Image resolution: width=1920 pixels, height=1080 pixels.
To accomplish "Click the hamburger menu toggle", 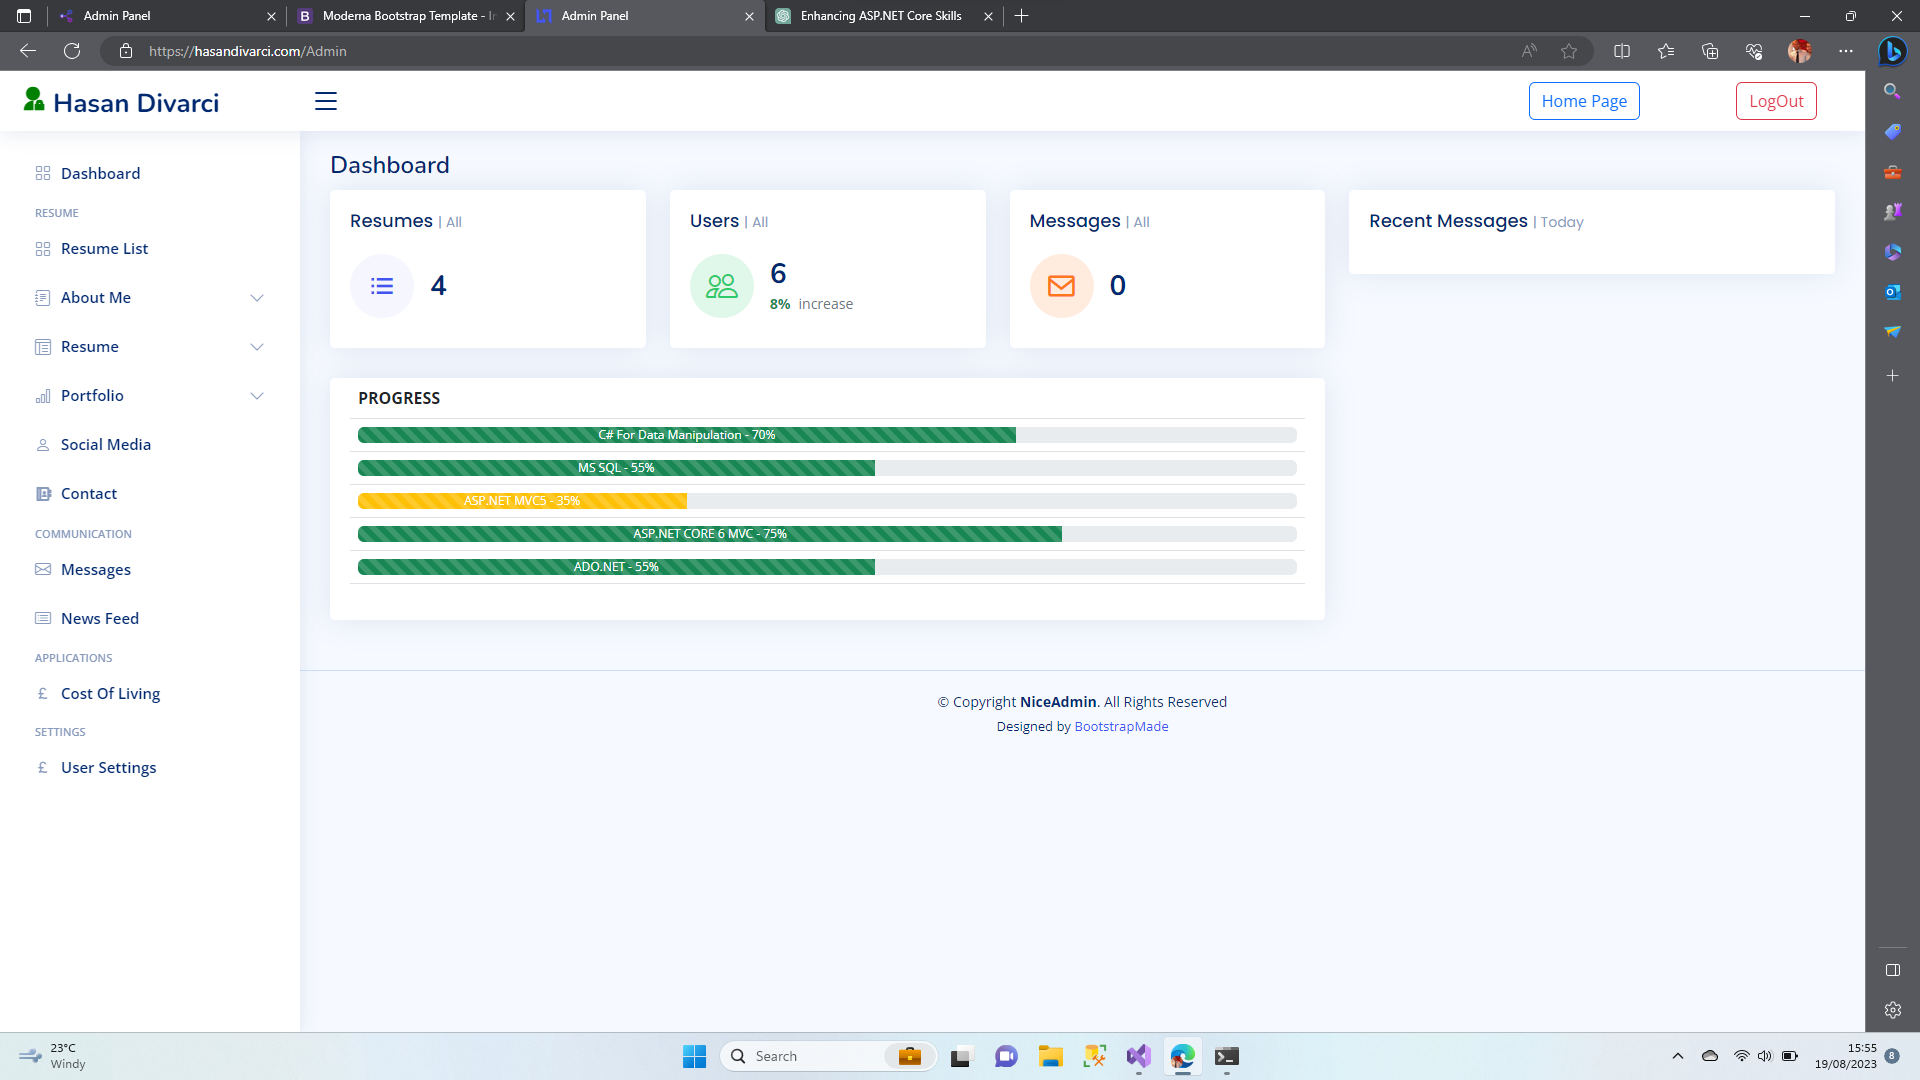I will click(326, 100).
